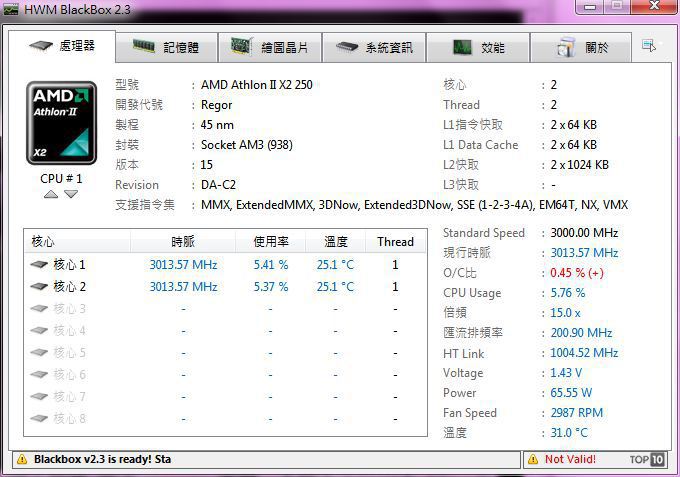680x477 pixels.
Task: Click the MMX instruction set list
Action: coord(415,205)
